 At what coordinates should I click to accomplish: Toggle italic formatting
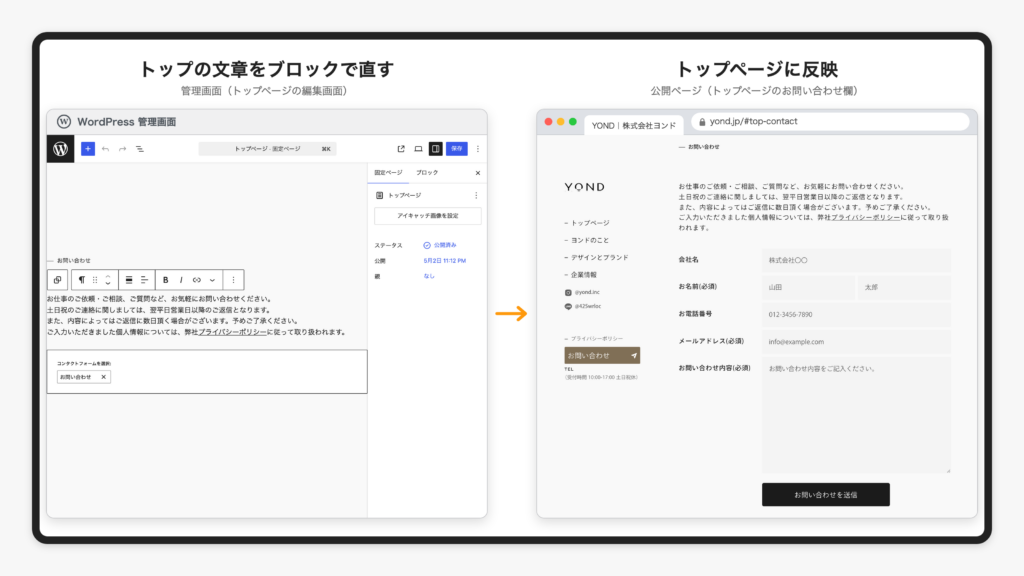click(x=181, y=280)
